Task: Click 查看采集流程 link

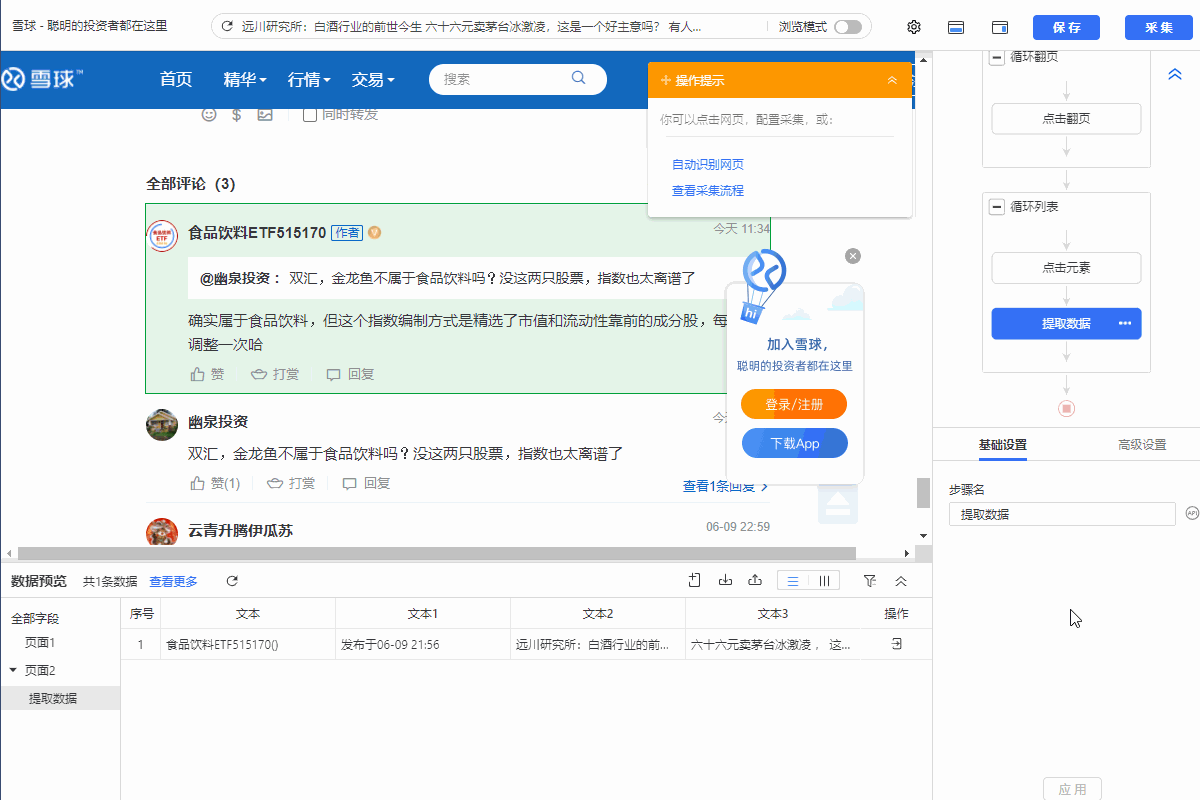Action: coord(708,191)
